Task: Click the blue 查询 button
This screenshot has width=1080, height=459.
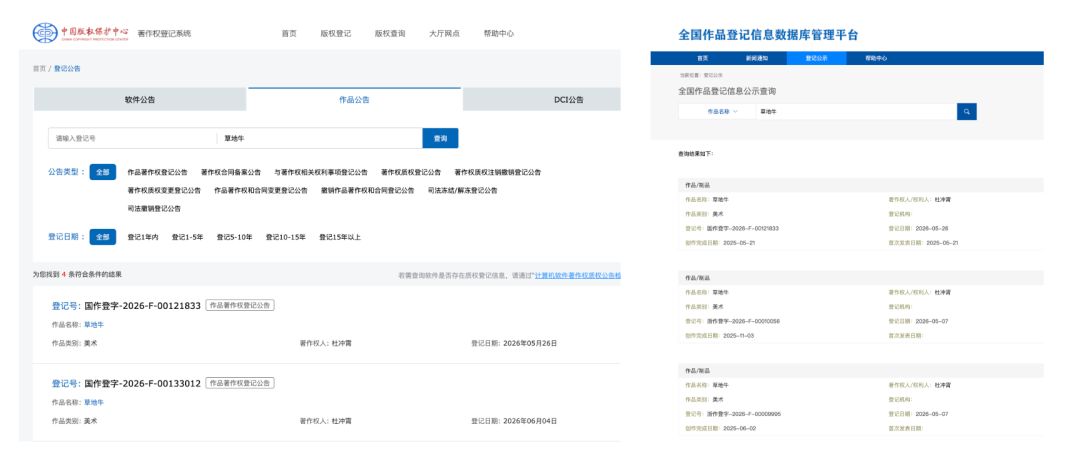Action: tap(440, 139)
